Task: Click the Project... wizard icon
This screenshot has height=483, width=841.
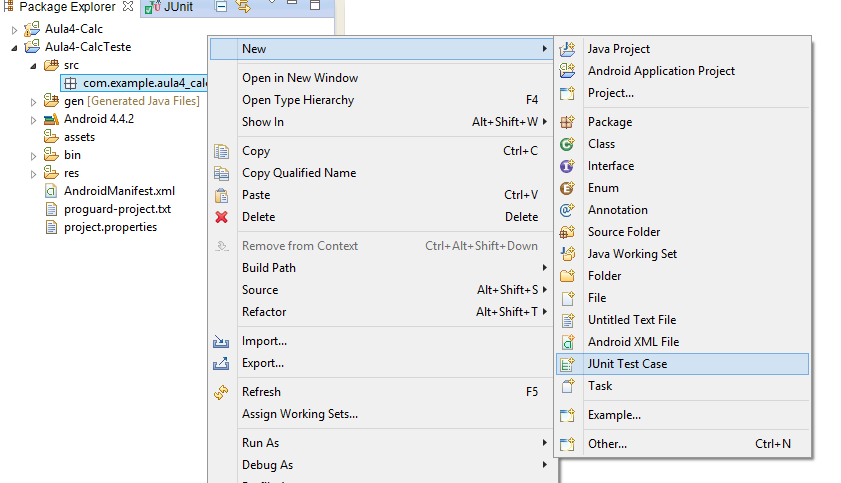Action: (567, 93)
